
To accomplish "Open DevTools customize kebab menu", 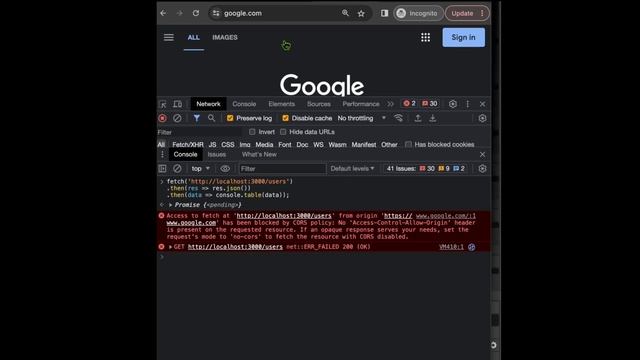I will [x=468, y=104].
